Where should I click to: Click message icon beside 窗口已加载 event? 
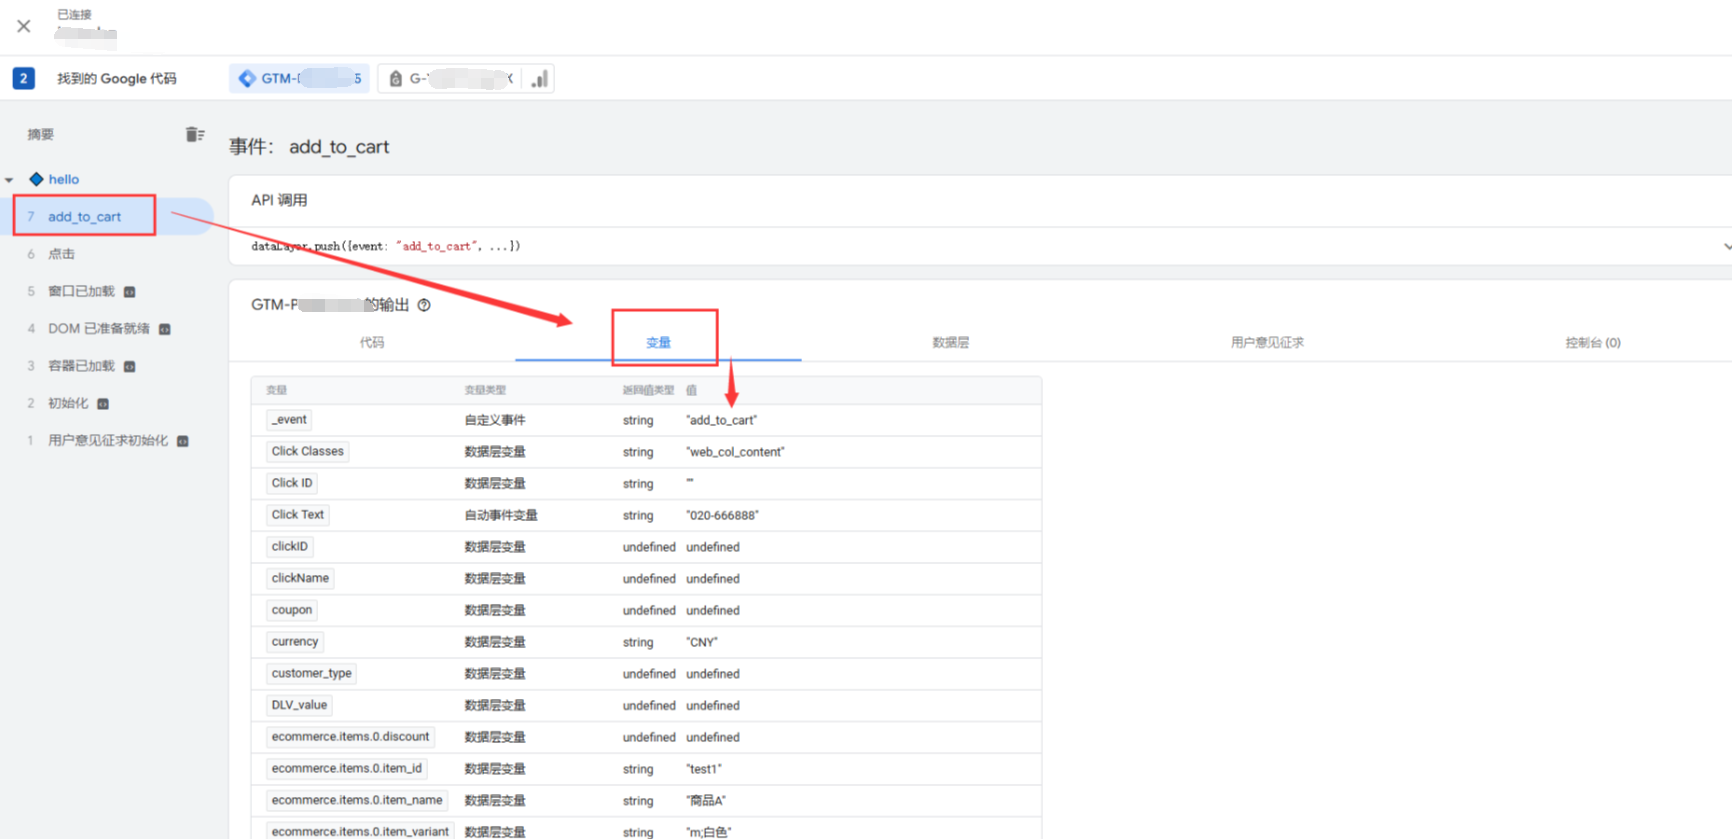(130, 292)
